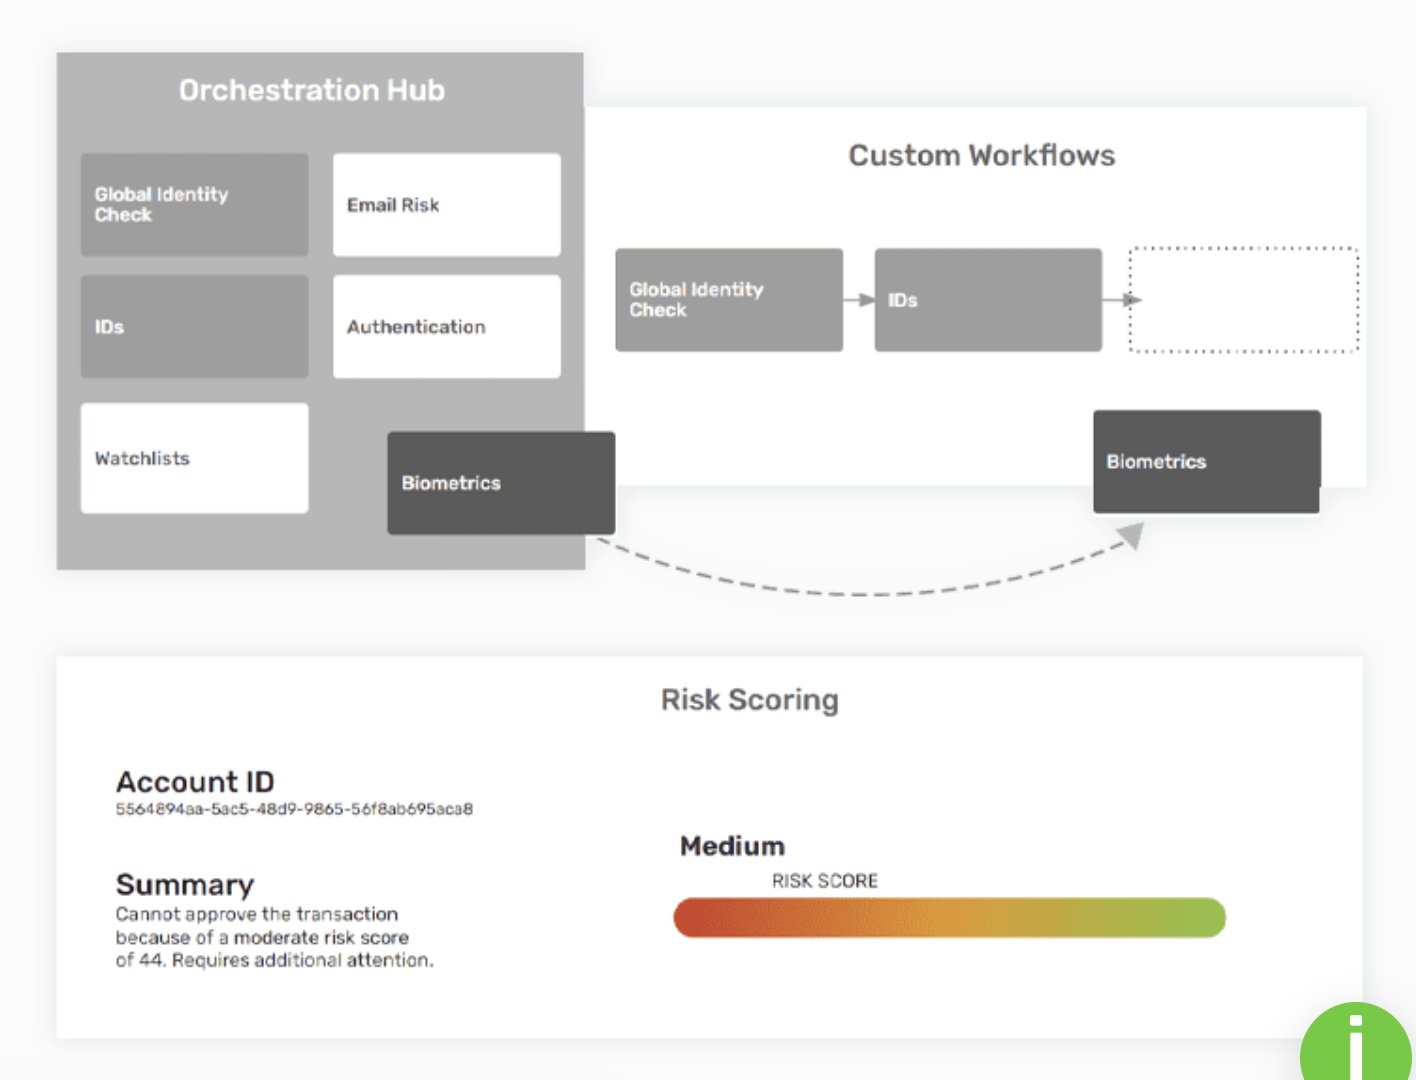Select the Biometrics block in Custom Workflows
The image size is (1416, 1080).
click(1207, 461)
